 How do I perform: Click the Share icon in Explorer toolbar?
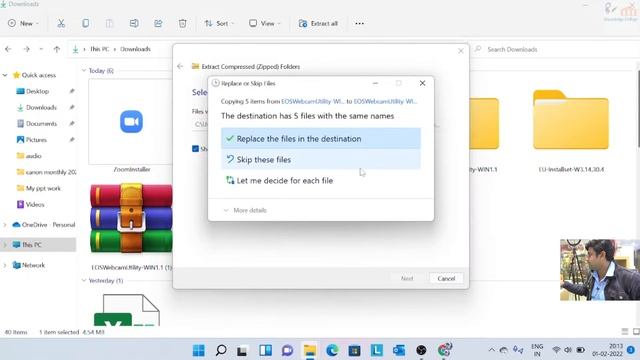coord(158,23)
